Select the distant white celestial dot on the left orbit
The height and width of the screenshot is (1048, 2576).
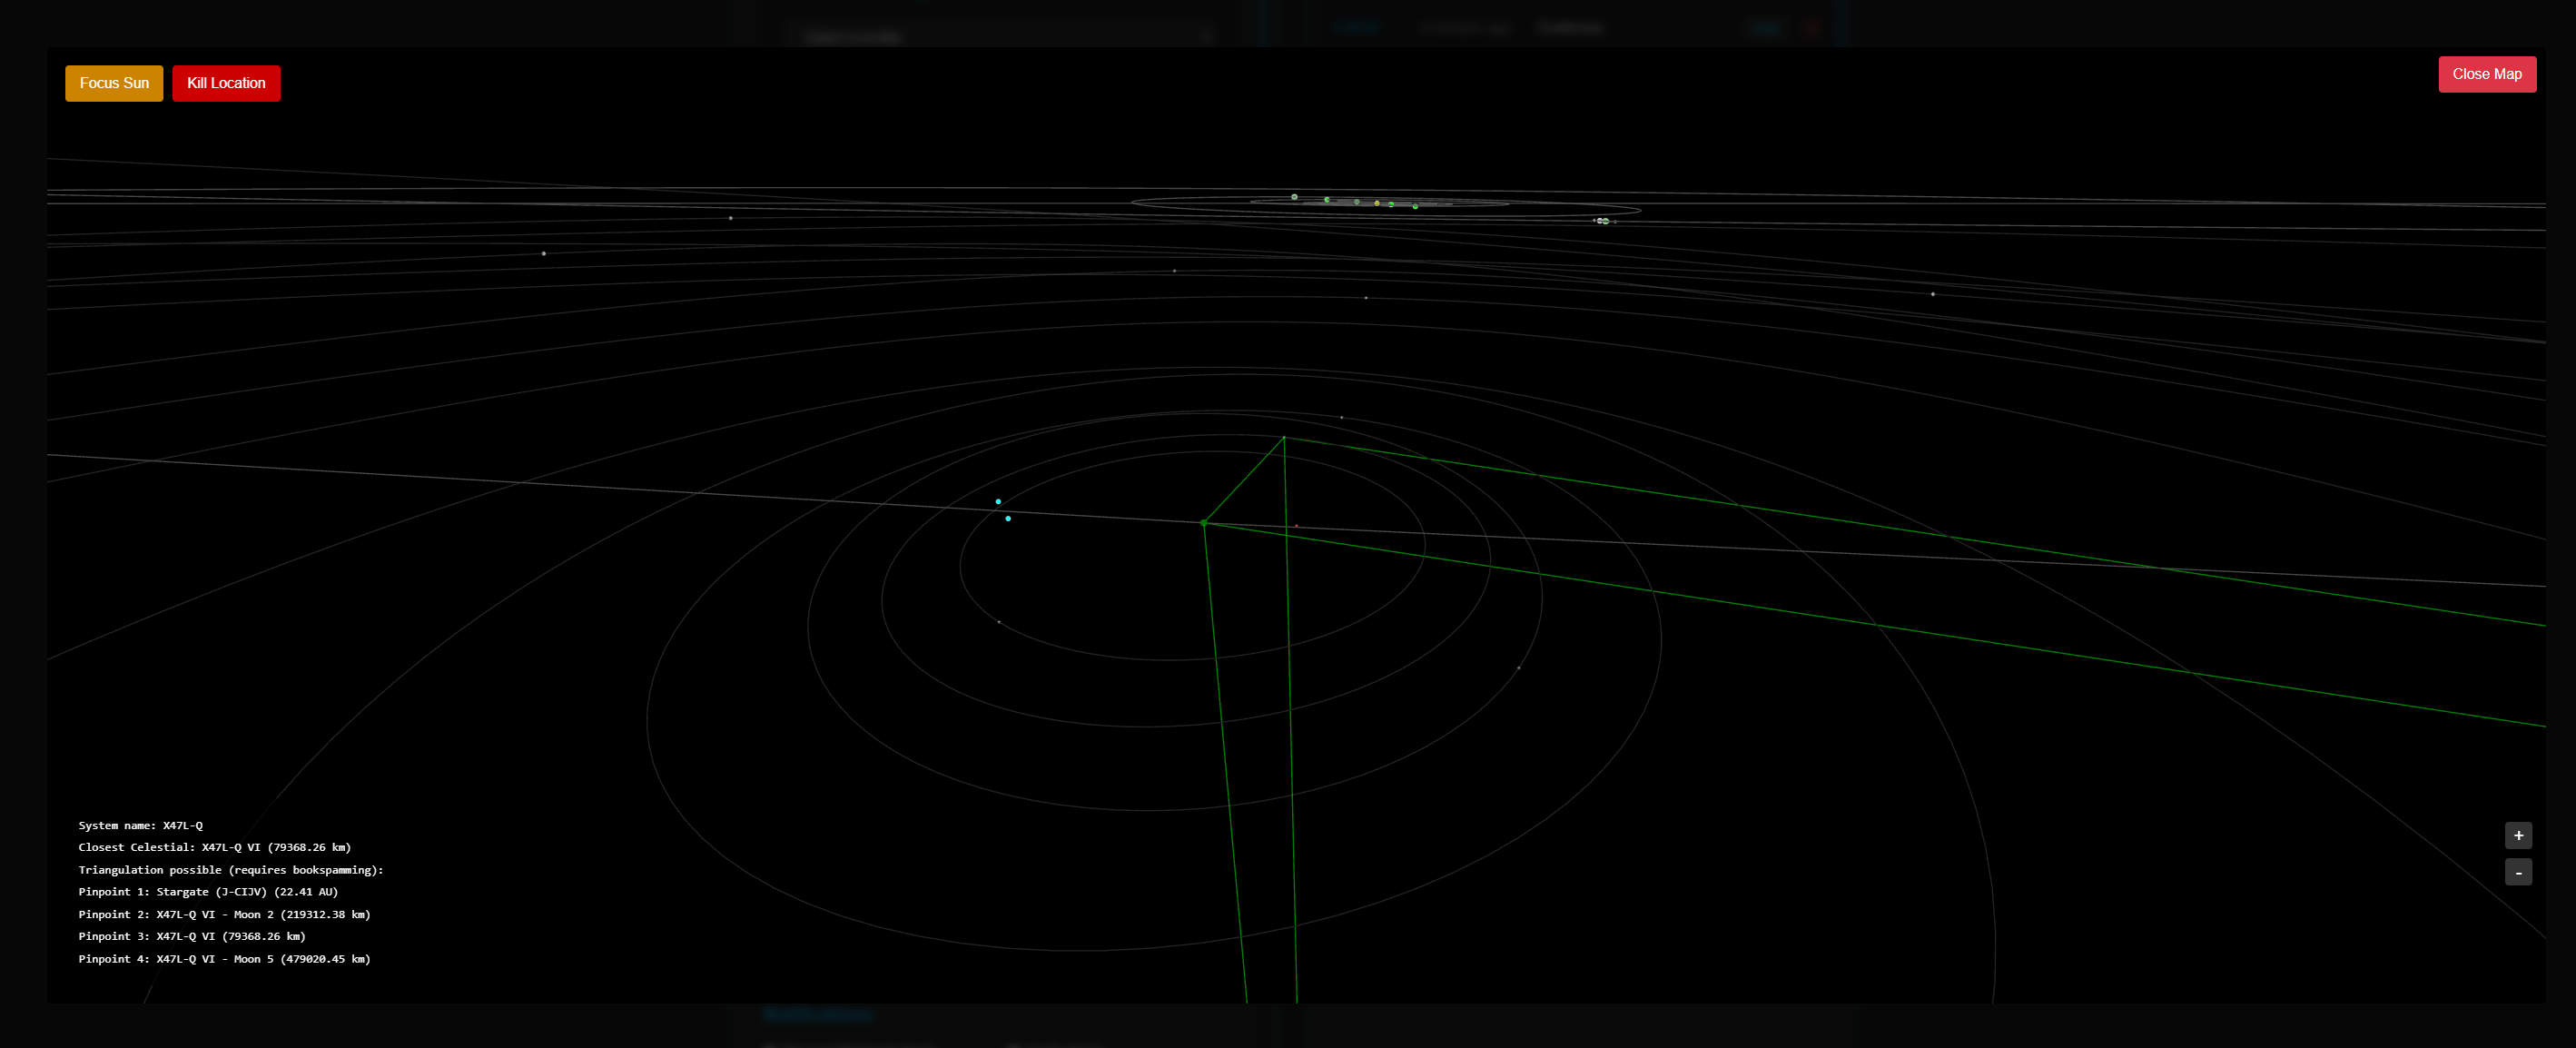click(x=543, y=253)
